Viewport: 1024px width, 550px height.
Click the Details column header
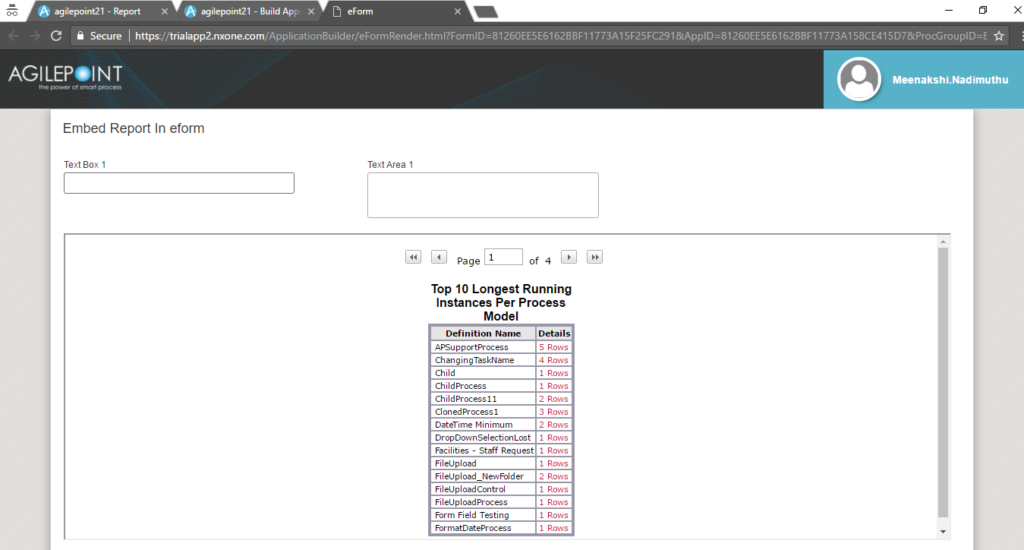(x=554, y=333)
